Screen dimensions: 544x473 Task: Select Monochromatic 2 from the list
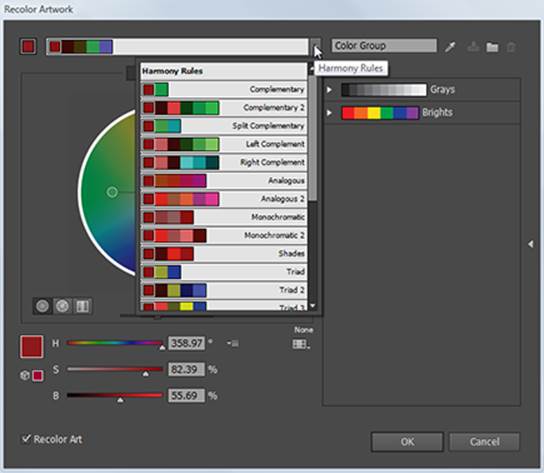coord(224,235)
